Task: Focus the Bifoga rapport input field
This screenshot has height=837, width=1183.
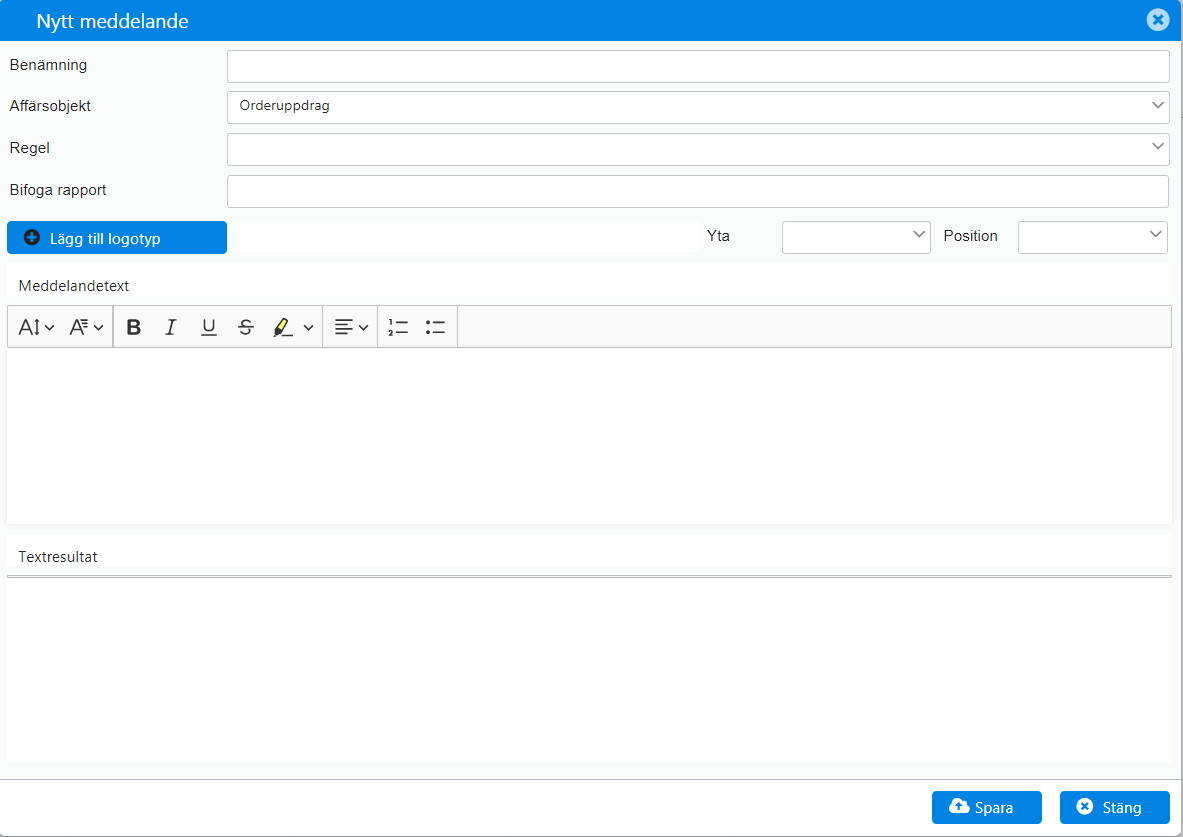Action: [x=698, y=192]
